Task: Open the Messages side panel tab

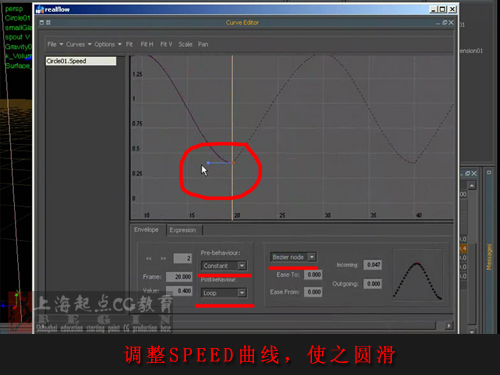Action: point(489,257)
